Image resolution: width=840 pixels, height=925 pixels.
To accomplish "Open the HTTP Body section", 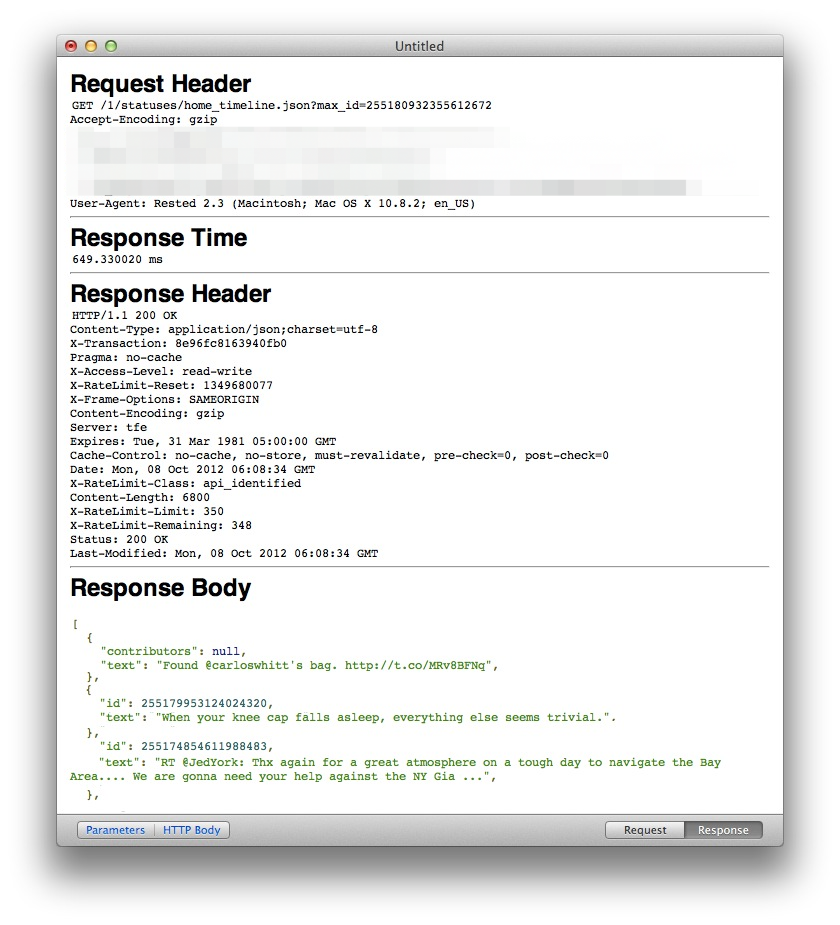I will (x=192, y=830).
